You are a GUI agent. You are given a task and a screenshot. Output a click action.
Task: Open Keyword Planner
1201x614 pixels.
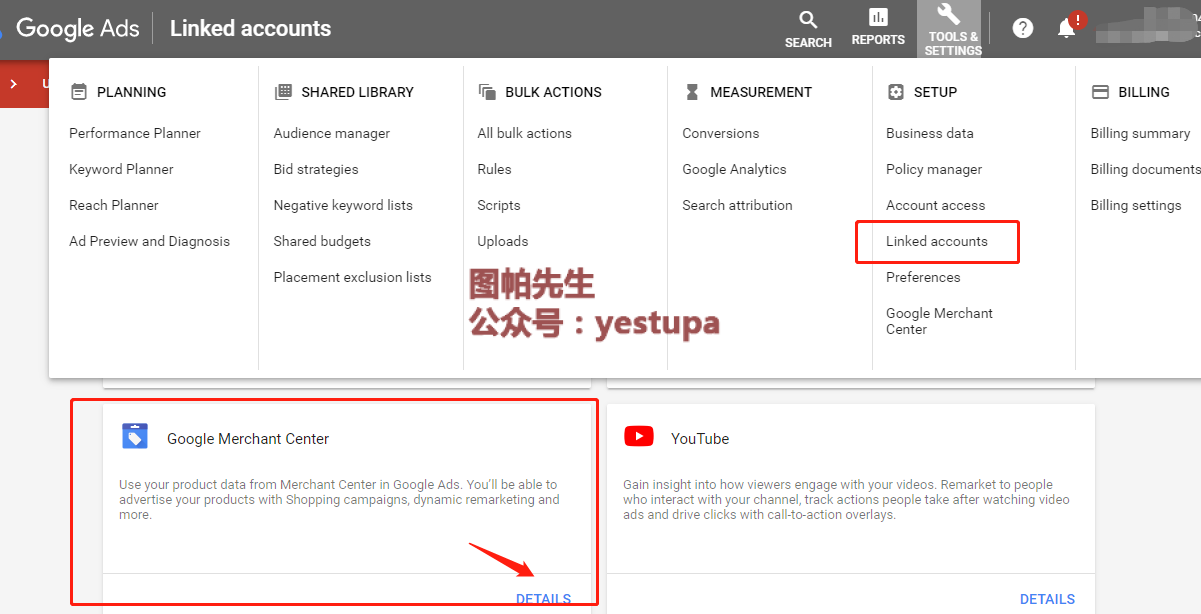[x=121, y=169]
